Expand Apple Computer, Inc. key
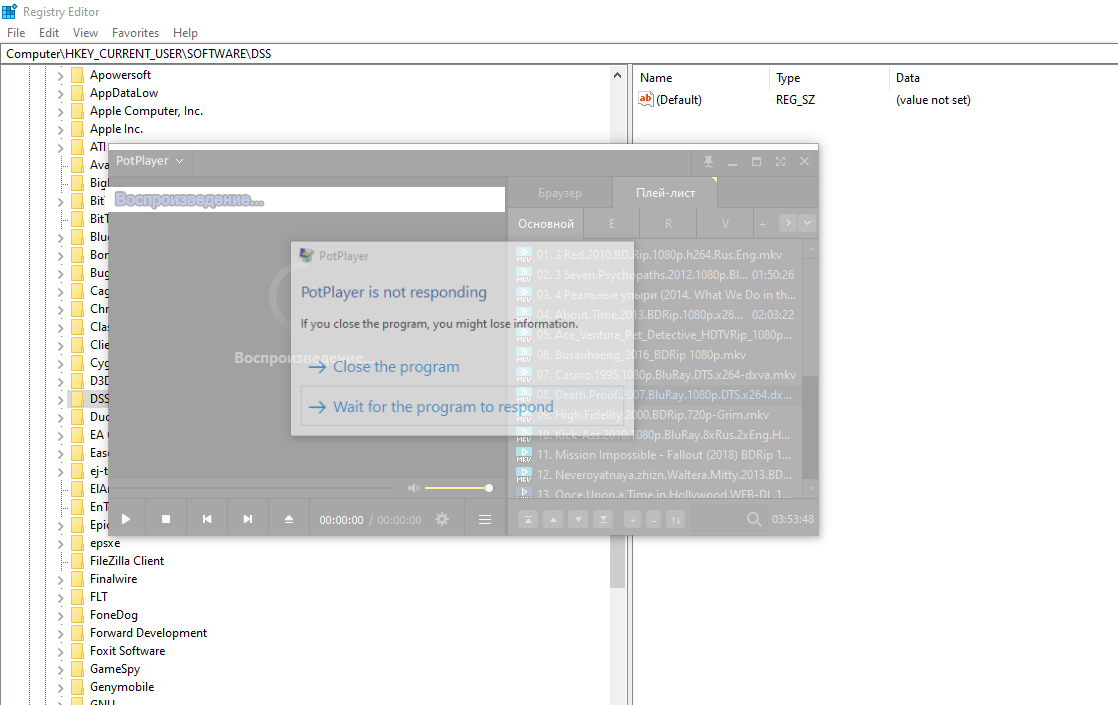This screenshot has width=1118, height=705. (61, 111)
